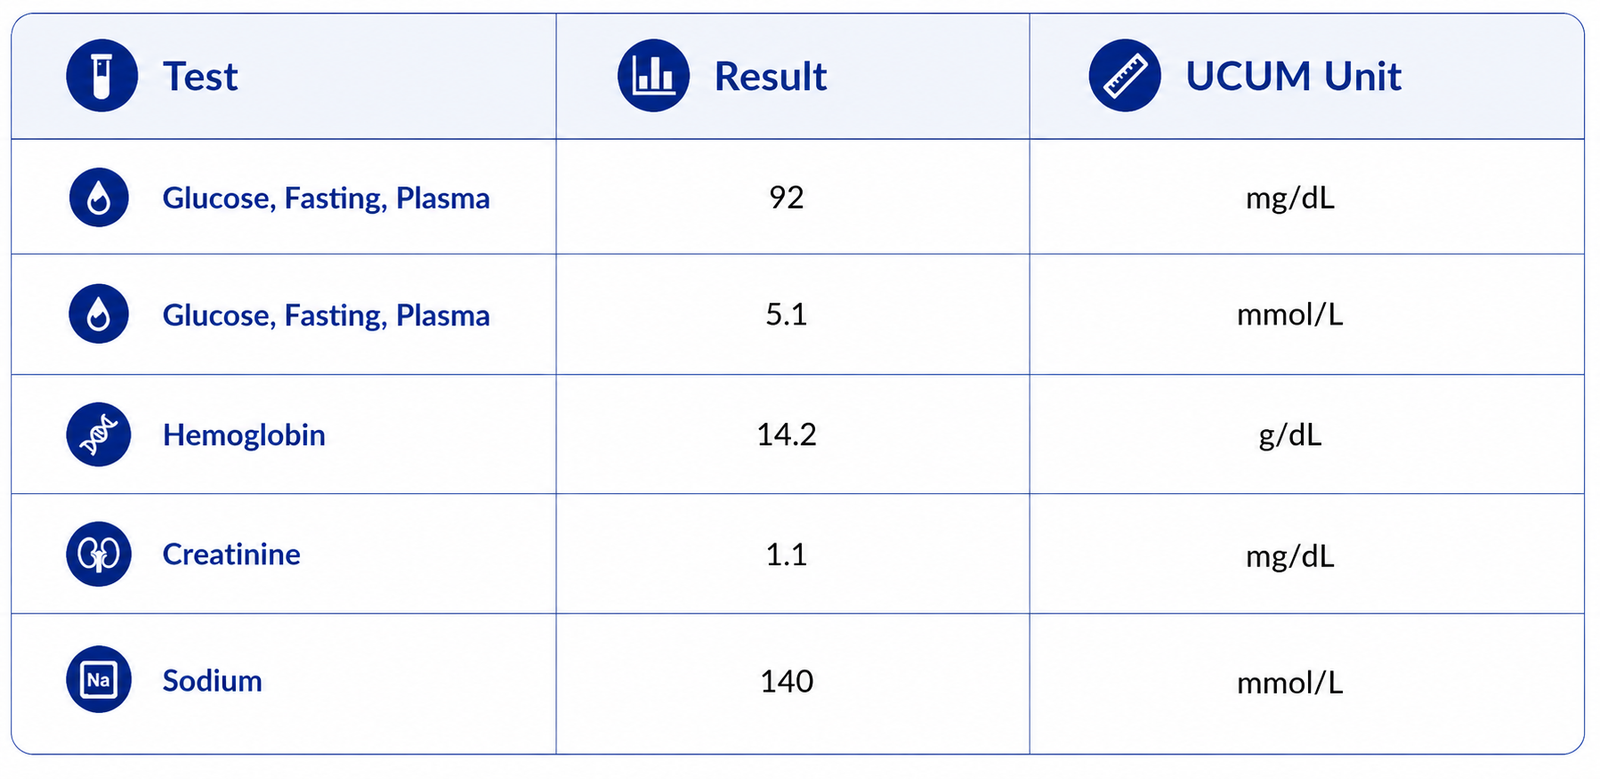Click the sodium result value 140
1600x779 pixels.
(786, 681)
